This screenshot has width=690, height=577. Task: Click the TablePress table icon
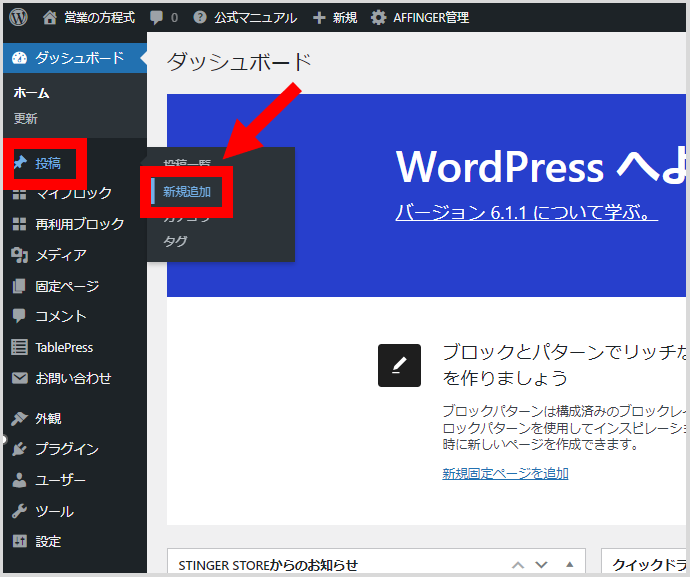19,347
